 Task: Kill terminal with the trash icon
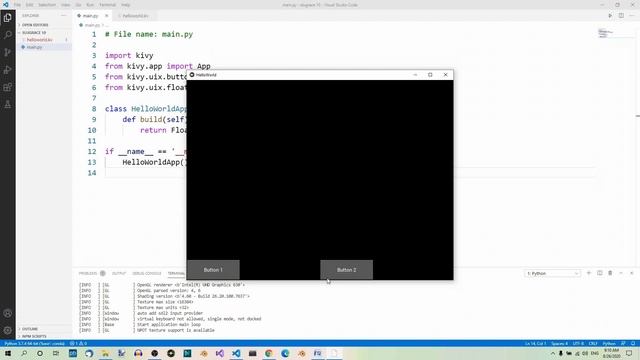point(610,273)
